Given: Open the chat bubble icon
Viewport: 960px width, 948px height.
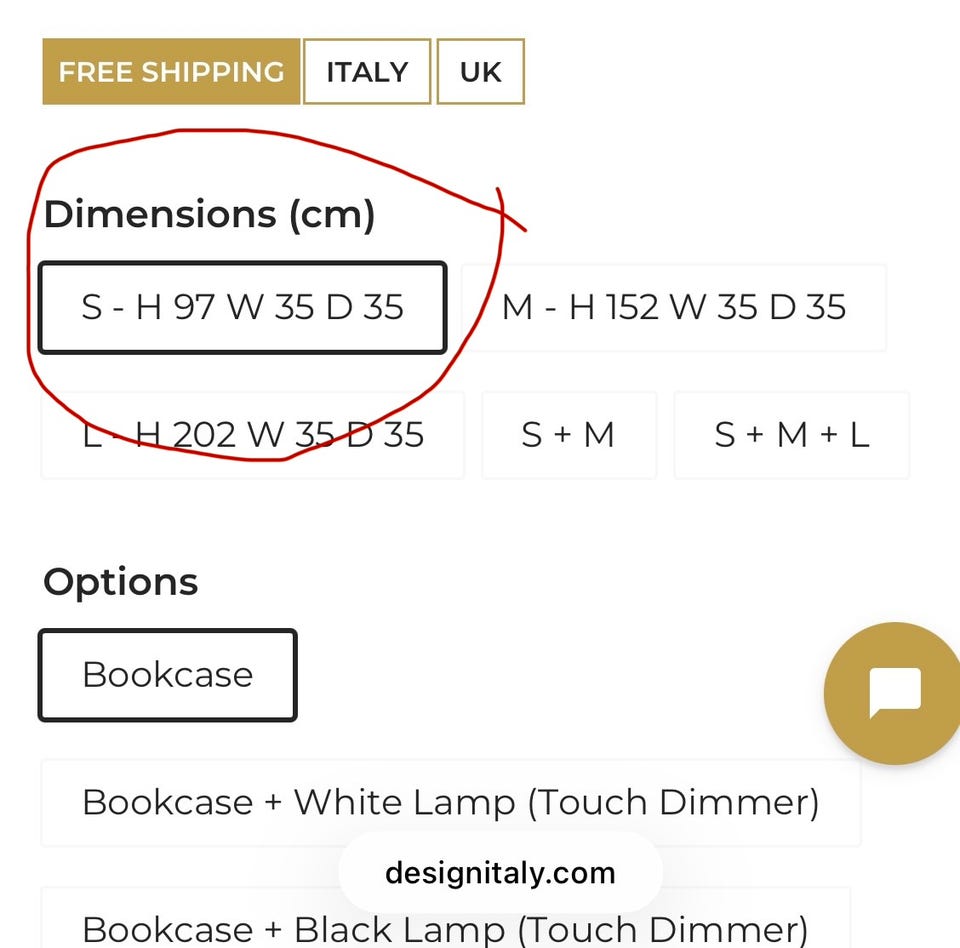Looking at the screenshot, I should 893,693.
